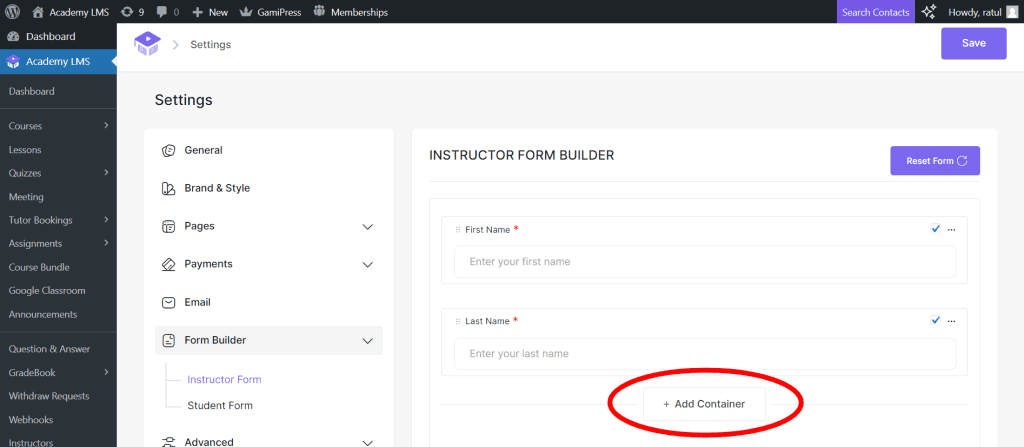Collapse the Form Builder section chevron
Image resolution: width=1024 pixels, height=447 pixels.
point(368,341)
